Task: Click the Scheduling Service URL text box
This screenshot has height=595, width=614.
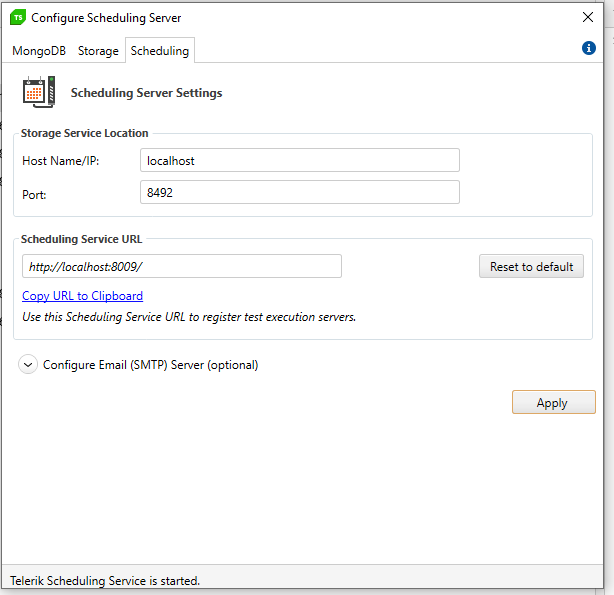Action: (x=181, y=266)
